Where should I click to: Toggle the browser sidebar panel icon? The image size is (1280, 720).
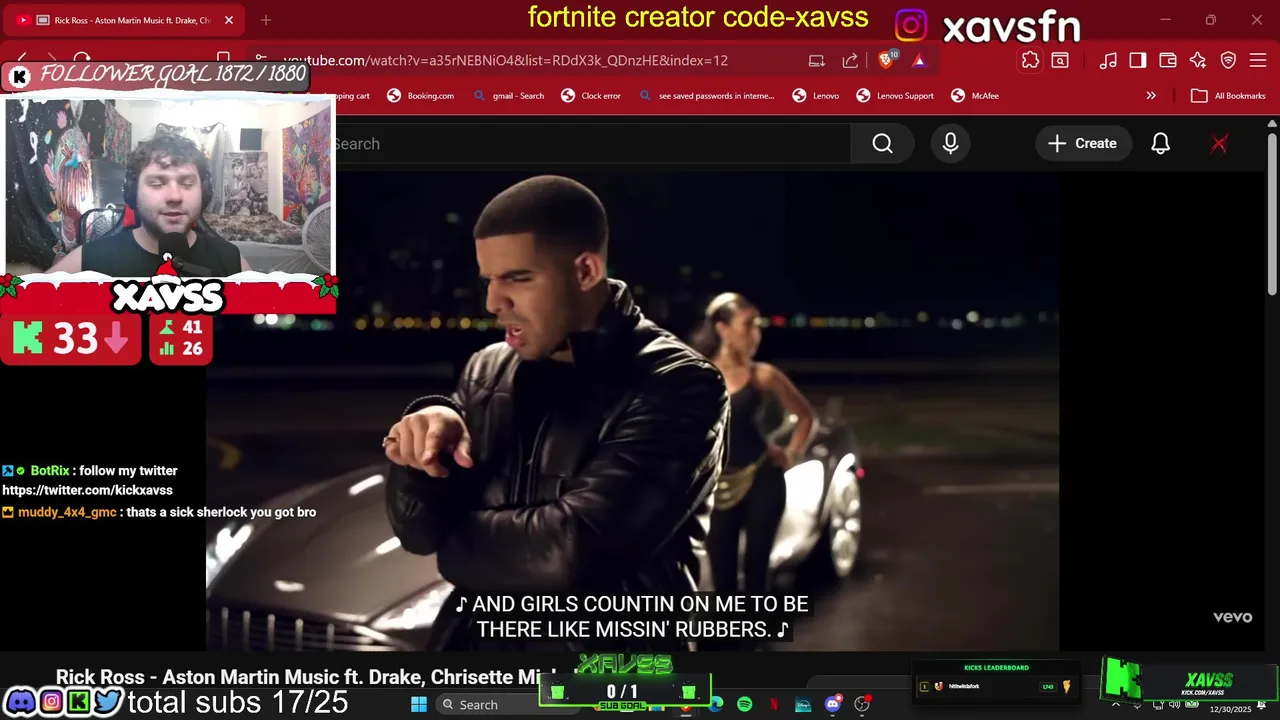click(1138, 60)
